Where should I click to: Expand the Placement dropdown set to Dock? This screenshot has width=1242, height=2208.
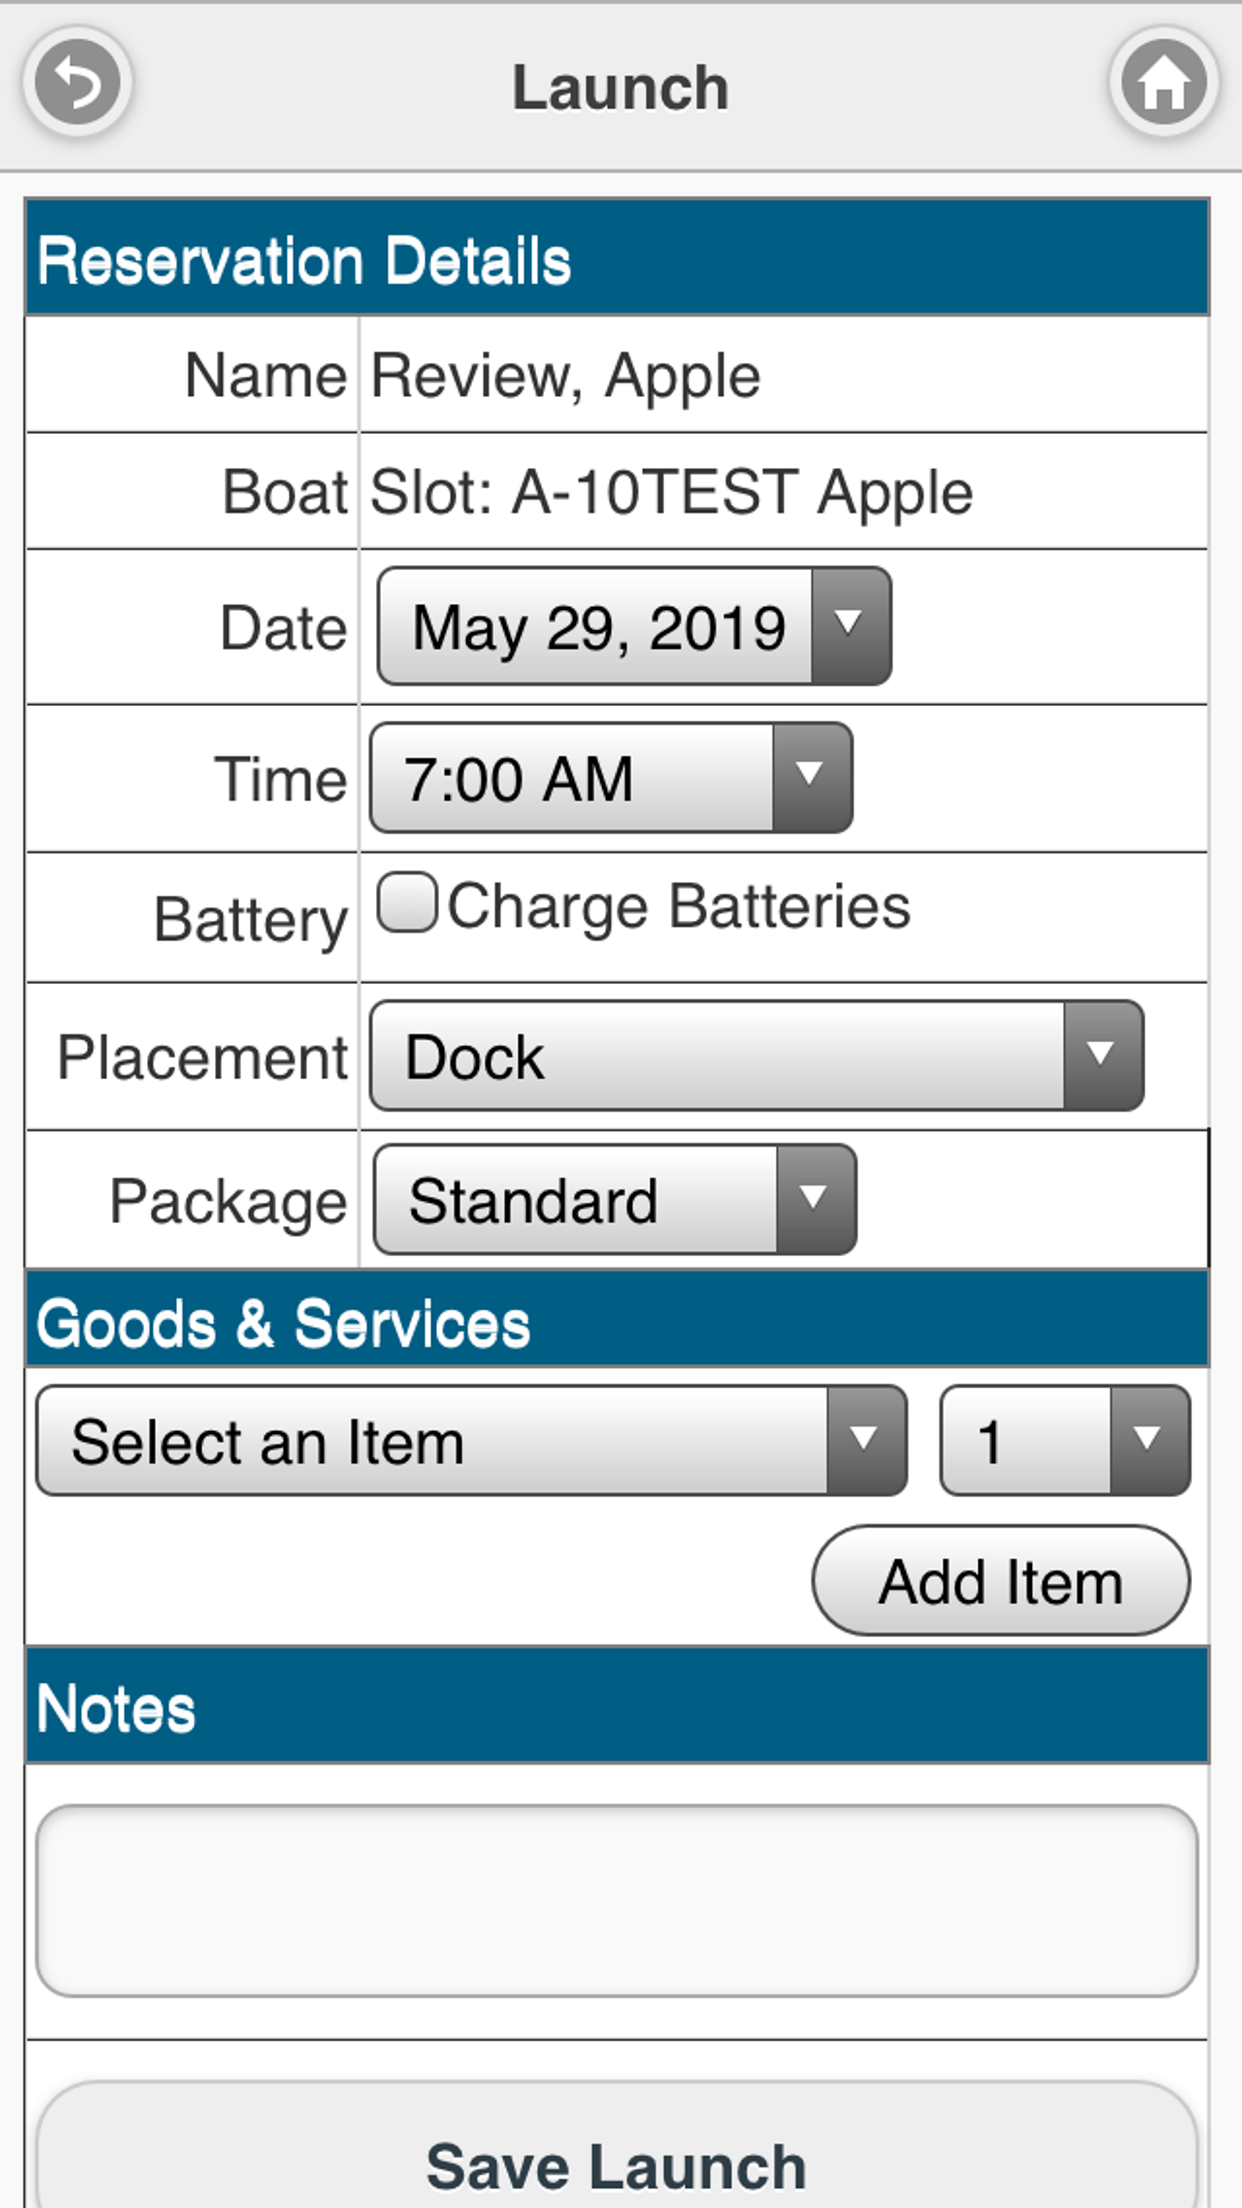tap(717, 1056)
